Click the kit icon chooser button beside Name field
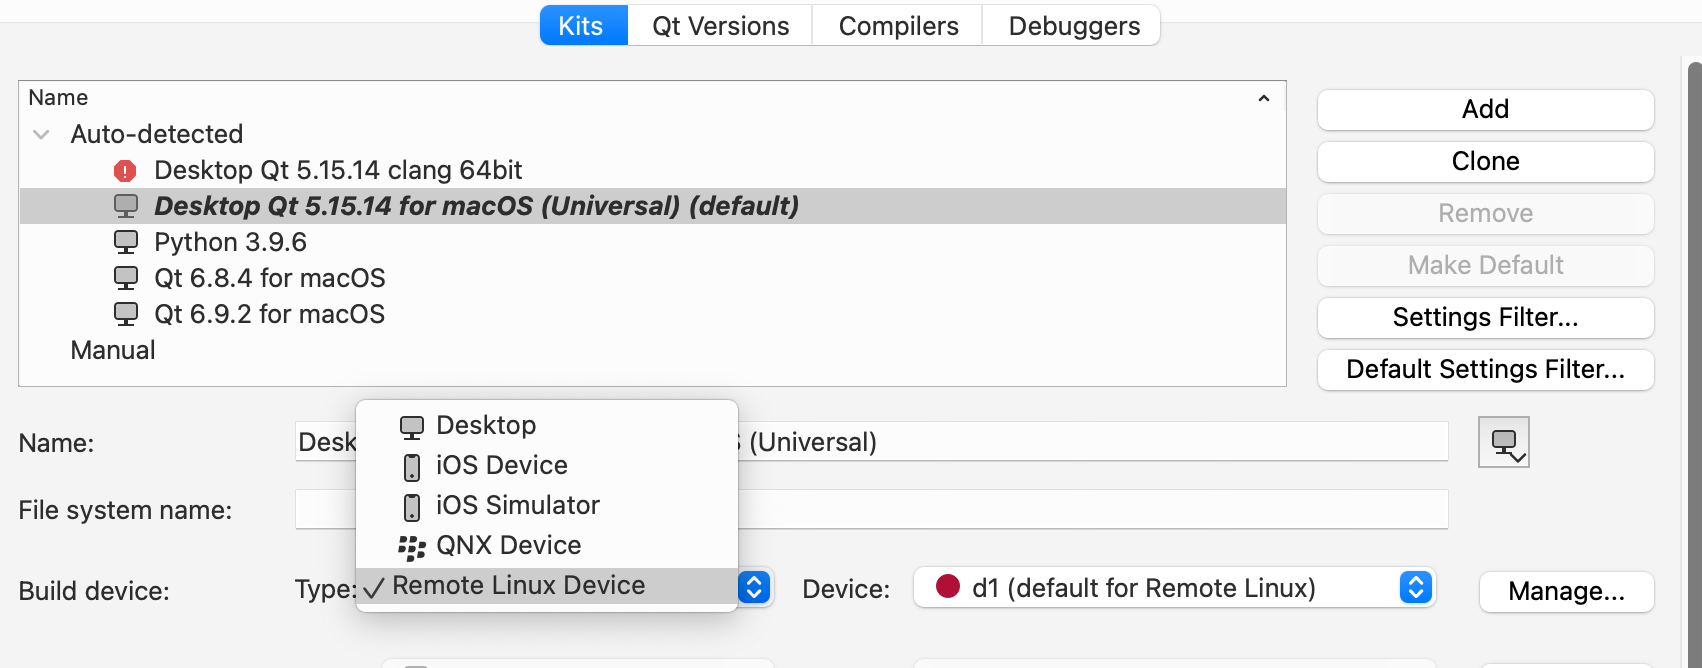 pos(1504,442)
